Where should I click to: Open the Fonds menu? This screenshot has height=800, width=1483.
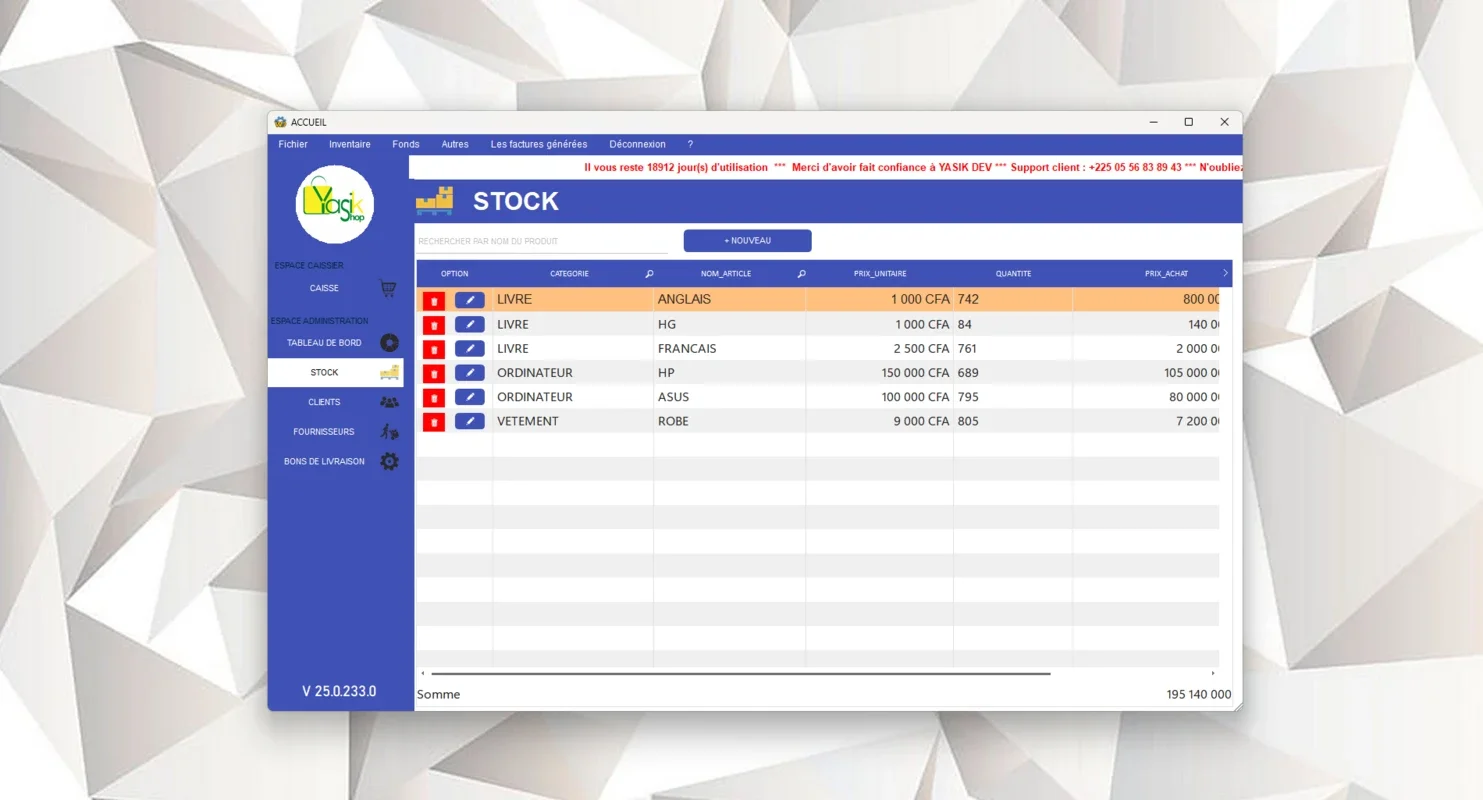pyautogui.click(x=406, y=144)
